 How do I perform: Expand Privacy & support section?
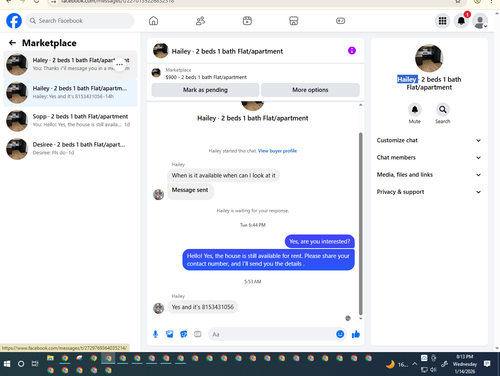(429, 192)
